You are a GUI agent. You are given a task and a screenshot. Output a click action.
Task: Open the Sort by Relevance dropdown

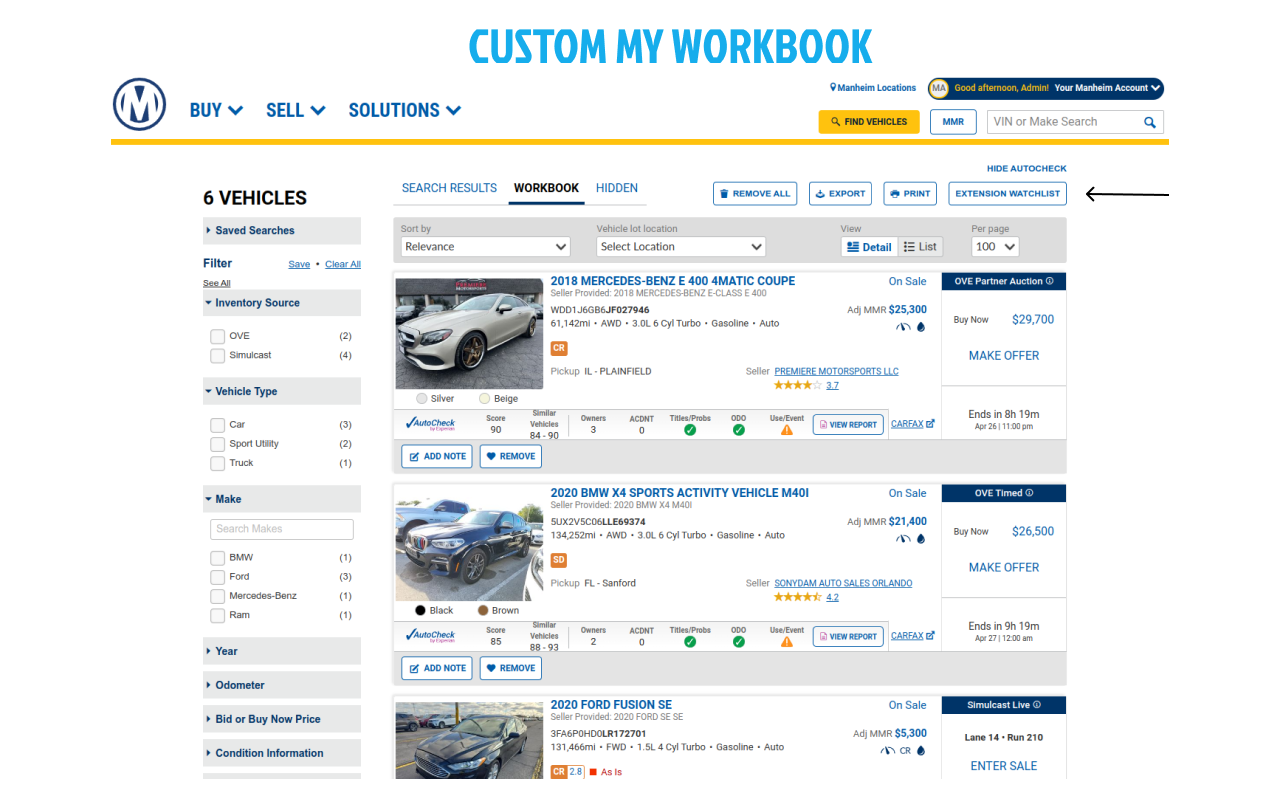point(485,247)
